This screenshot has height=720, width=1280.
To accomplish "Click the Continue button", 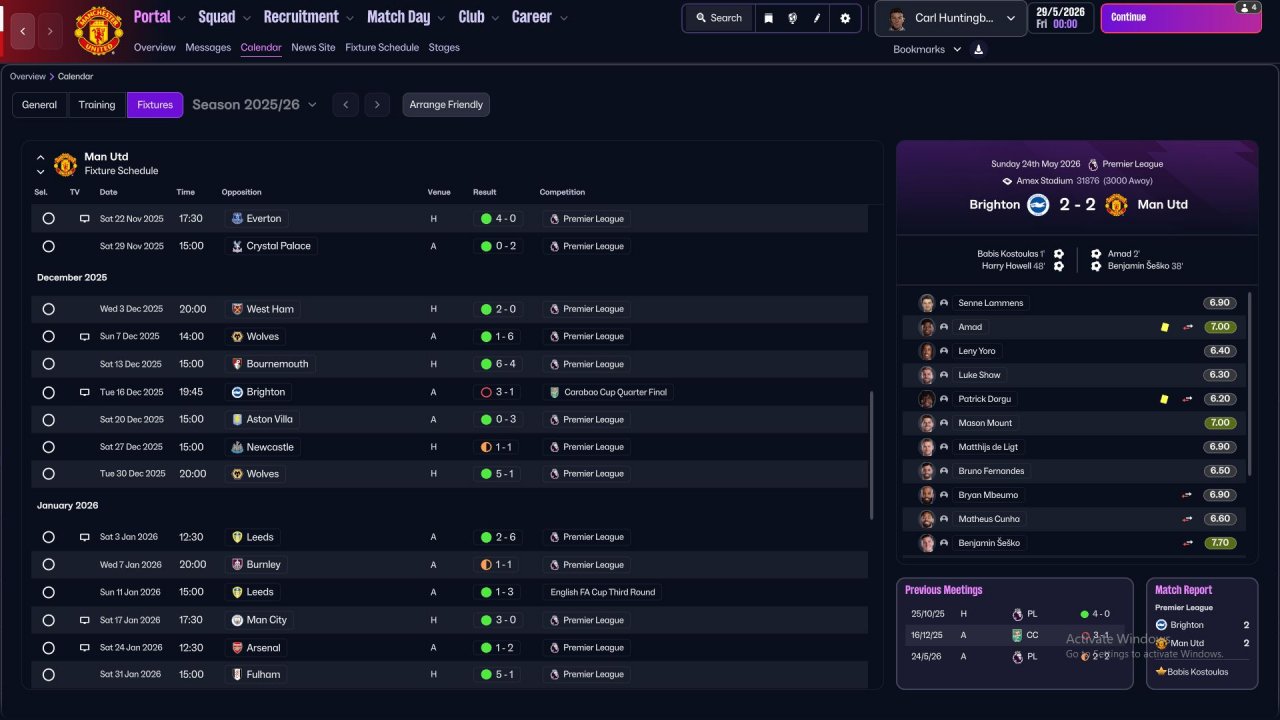I will coord(1181,17).
